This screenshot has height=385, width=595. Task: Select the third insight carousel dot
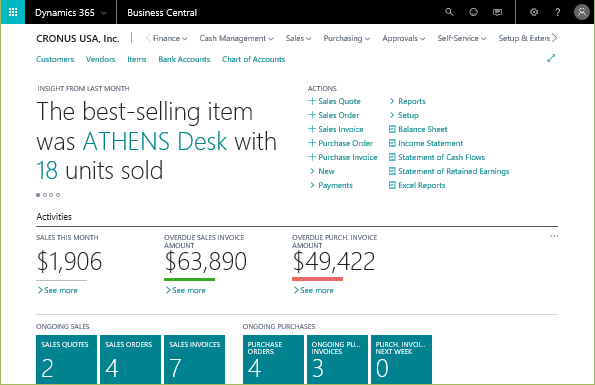pyautogui.click(x=52, y=195)
